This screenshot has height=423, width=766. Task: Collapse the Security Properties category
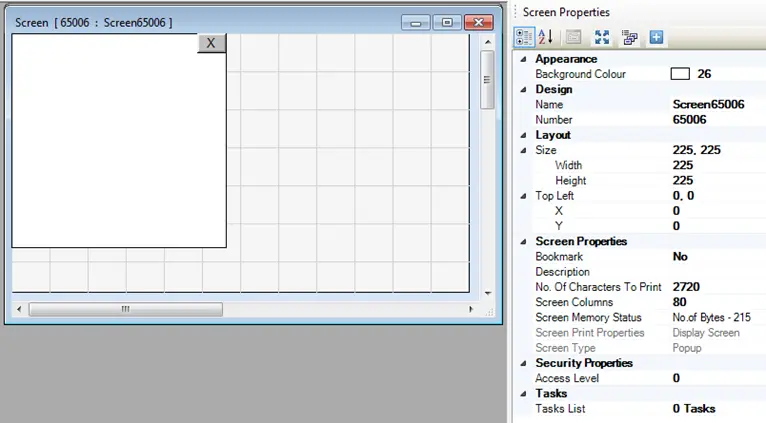point(523,363)
